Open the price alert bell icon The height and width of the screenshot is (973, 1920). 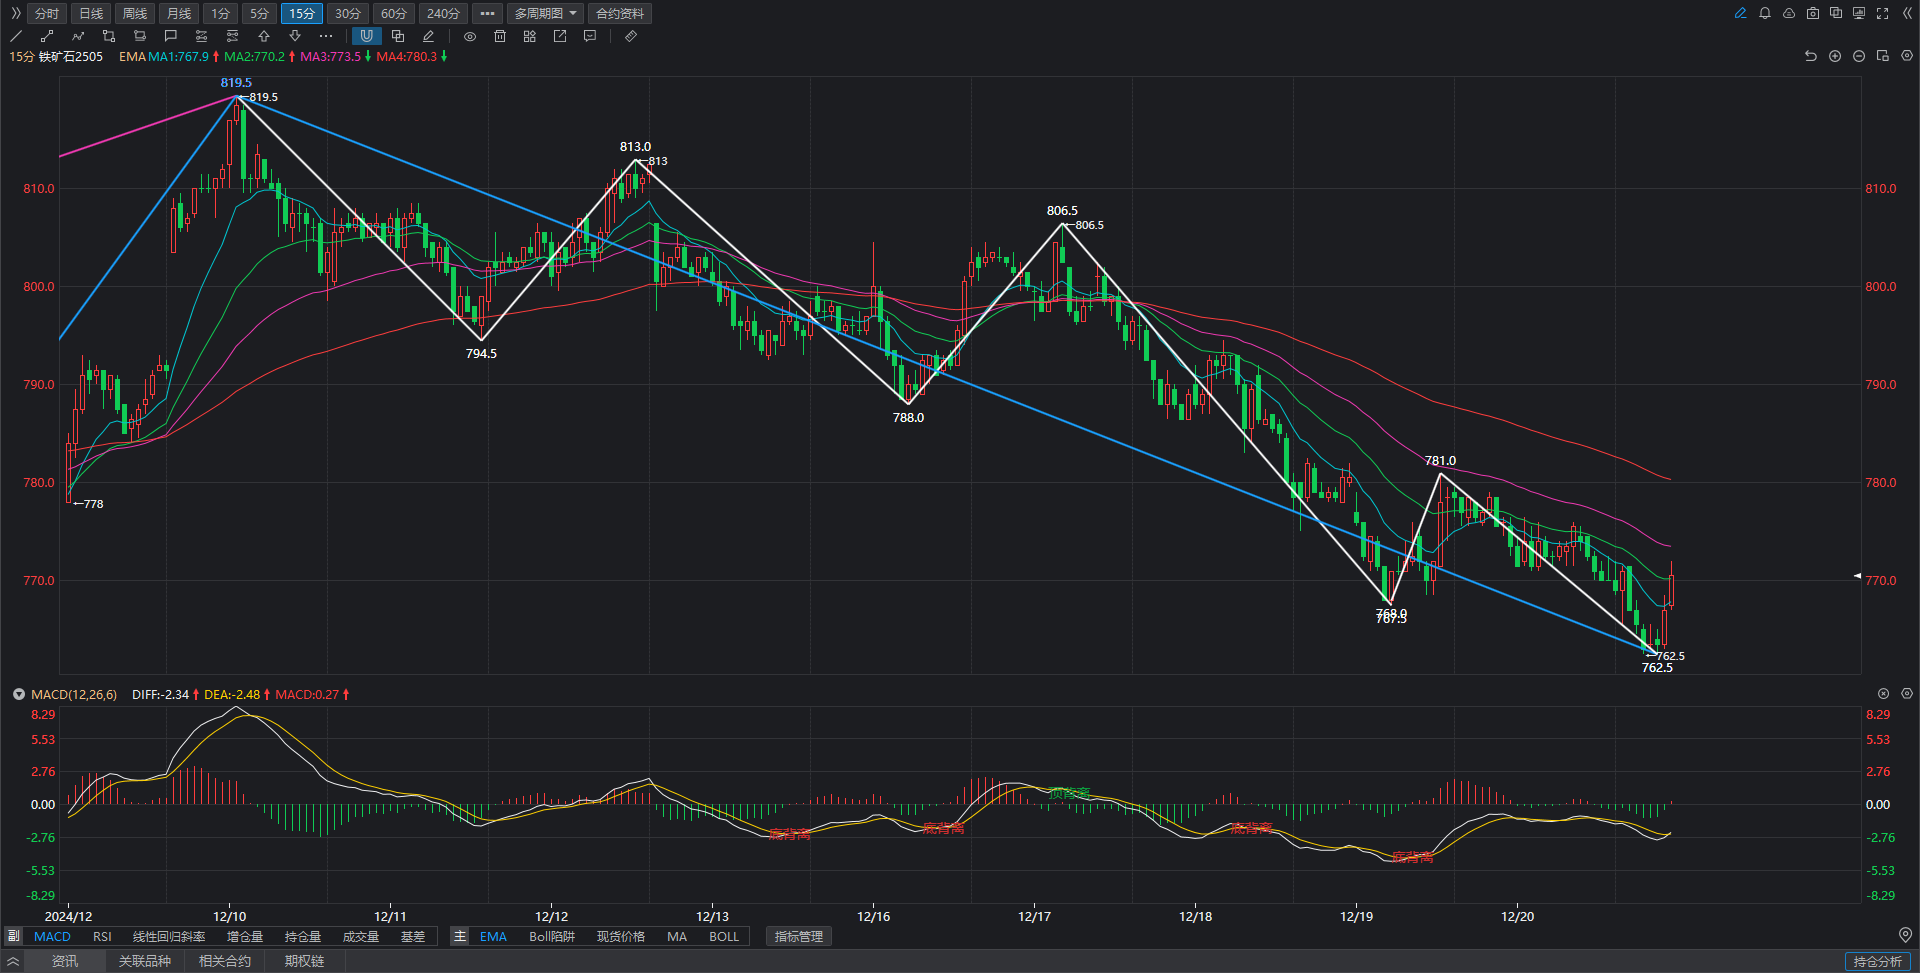click(x=1765, y=13)
